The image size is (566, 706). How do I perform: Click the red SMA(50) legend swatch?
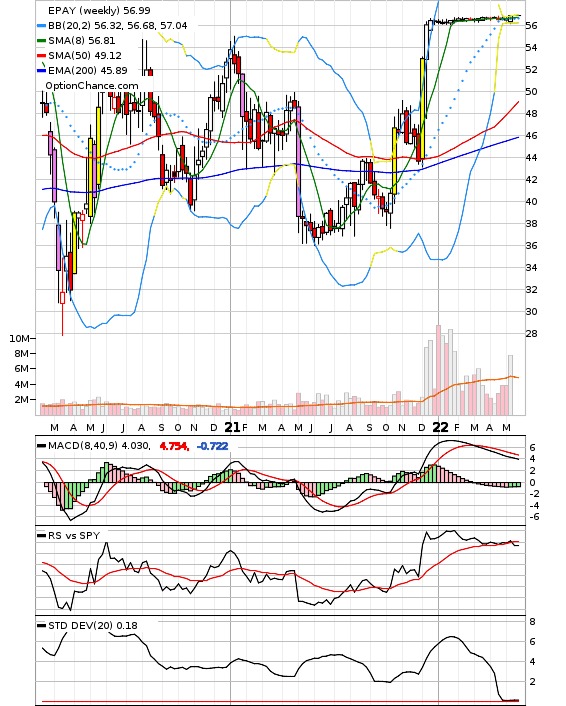click(41, 55)
